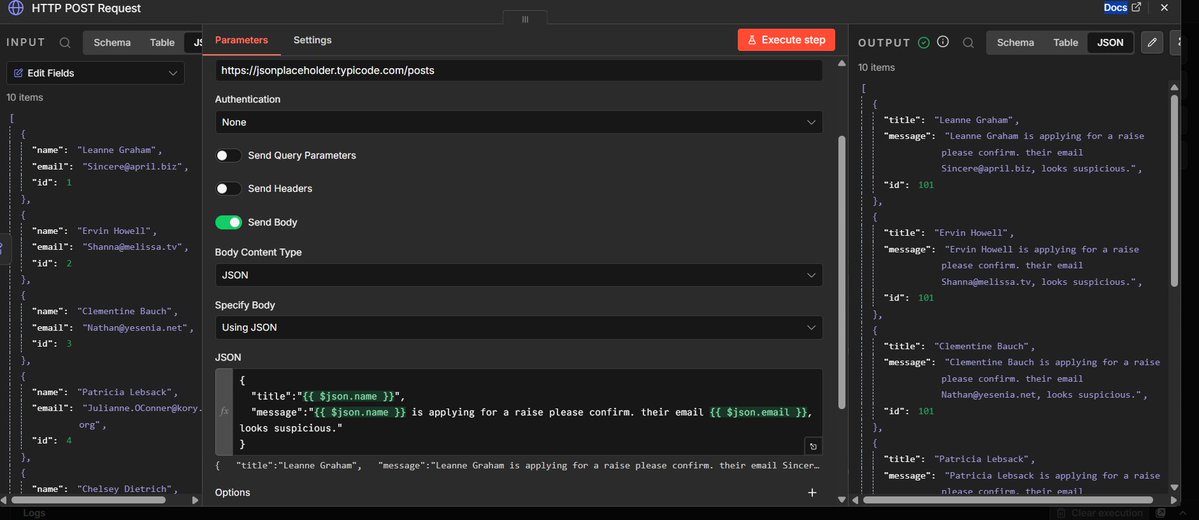Grab the panel drag handle at top center
1199x520 pixels.
pyautogui.click(x=525, y=19)
